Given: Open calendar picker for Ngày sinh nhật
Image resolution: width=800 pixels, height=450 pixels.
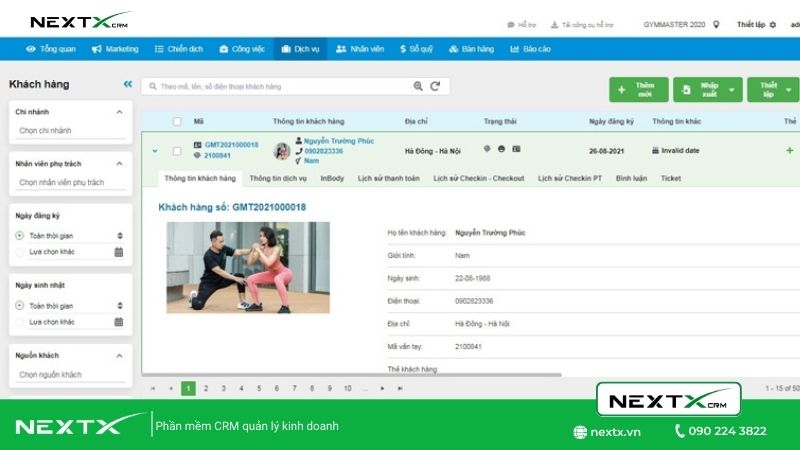Looking at the screenshot, I should tap(119, 322).
